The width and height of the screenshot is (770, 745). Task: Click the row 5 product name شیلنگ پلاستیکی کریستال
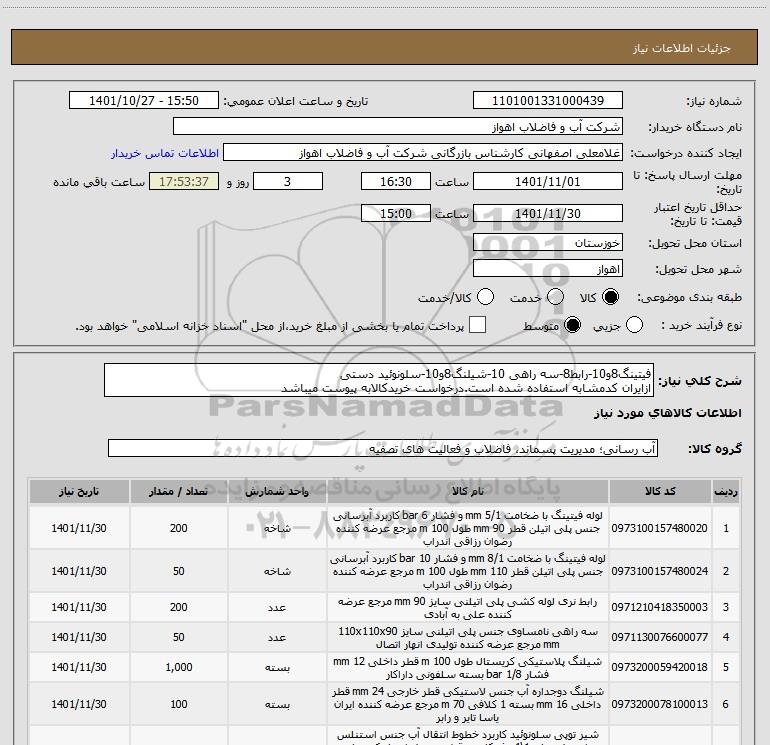468,668
